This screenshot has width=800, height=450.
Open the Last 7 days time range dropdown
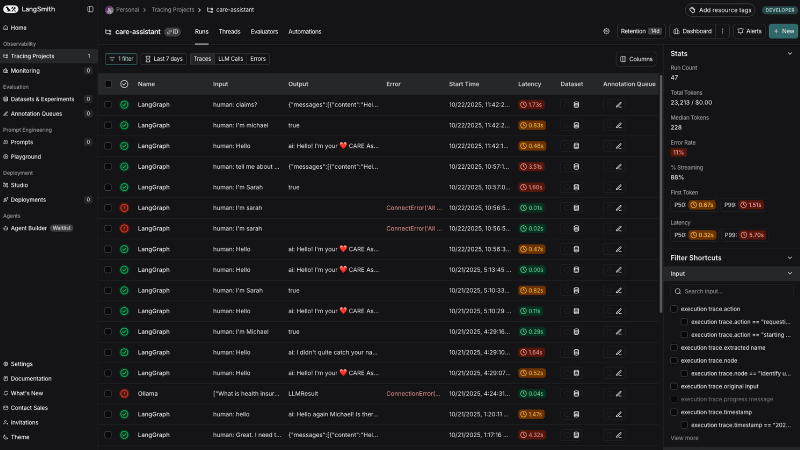coord(163,59)
